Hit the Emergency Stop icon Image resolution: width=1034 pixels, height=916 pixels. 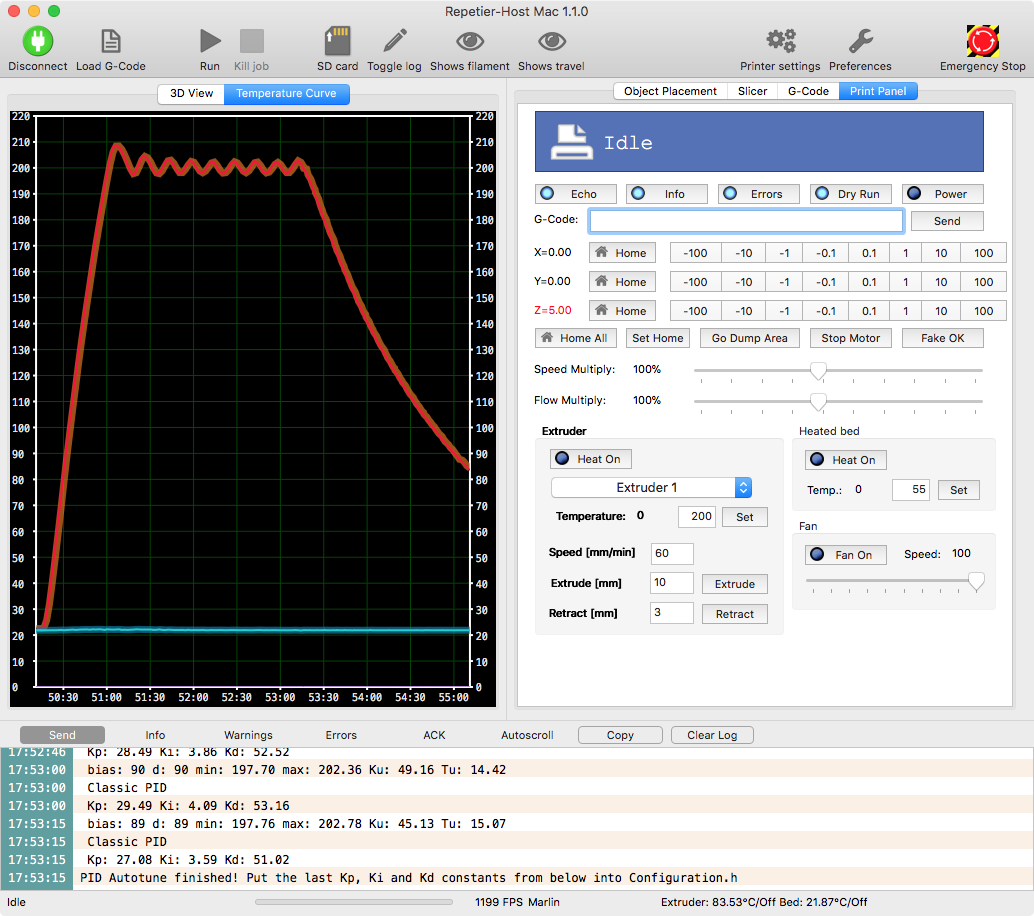pyautogui.click(x=982, y=41)
